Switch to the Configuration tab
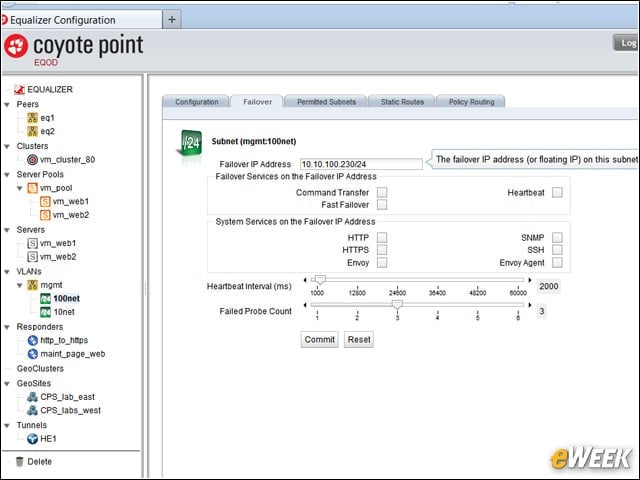 196,102
